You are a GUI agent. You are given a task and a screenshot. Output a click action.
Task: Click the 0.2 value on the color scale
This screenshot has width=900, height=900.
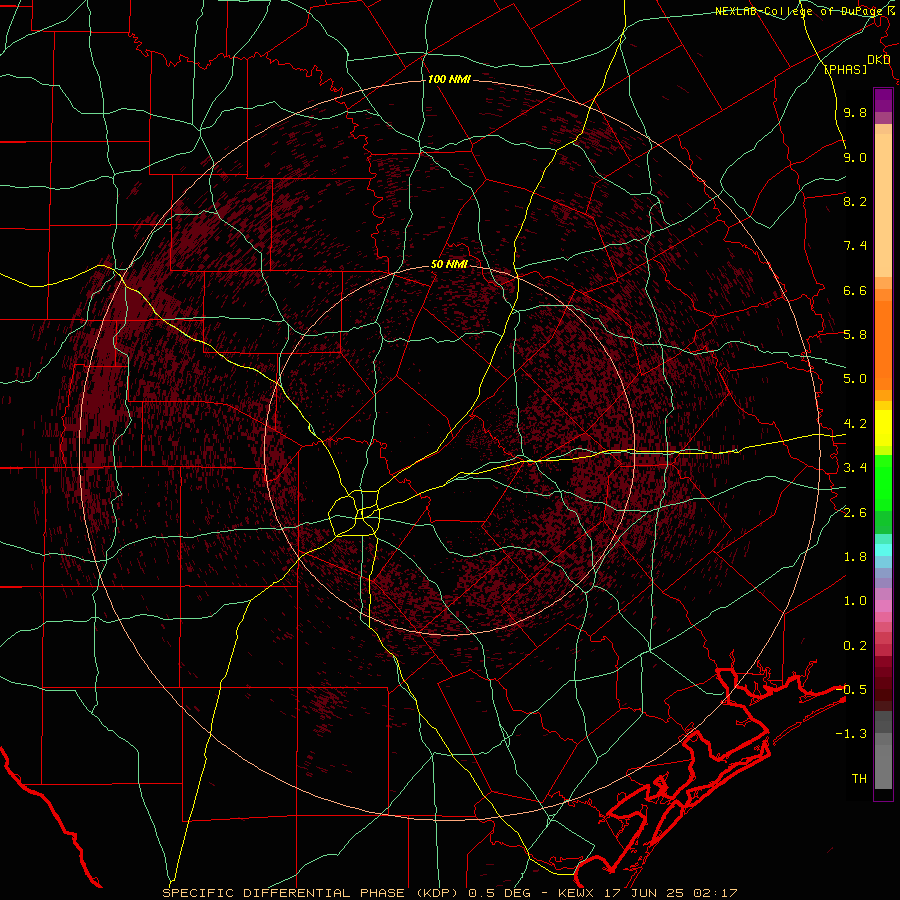pos(855,646)
